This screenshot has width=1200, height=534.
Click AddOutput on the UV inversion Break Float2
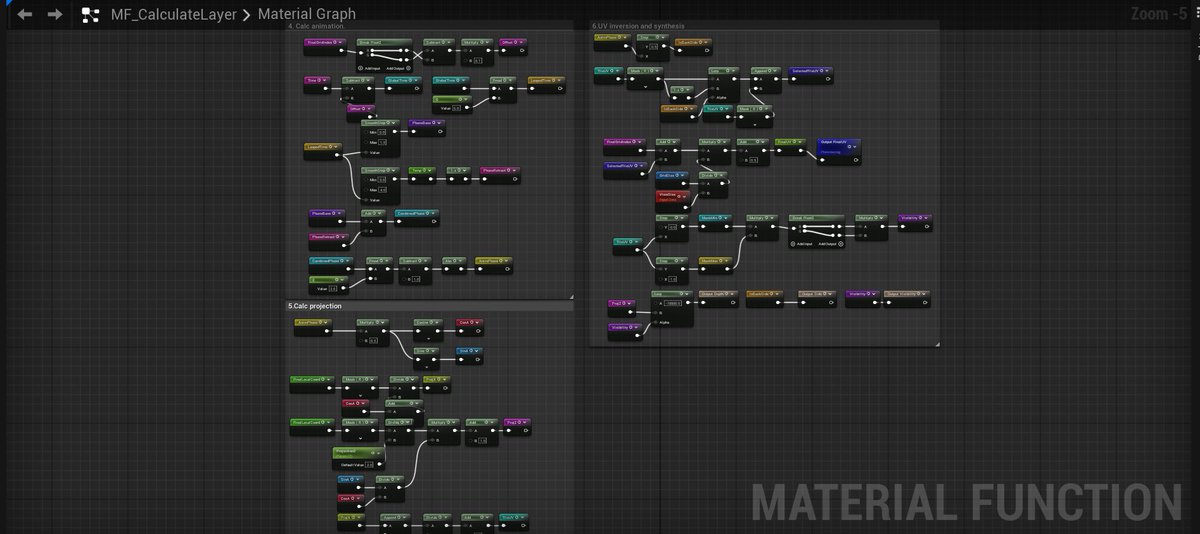click(831, 244)
